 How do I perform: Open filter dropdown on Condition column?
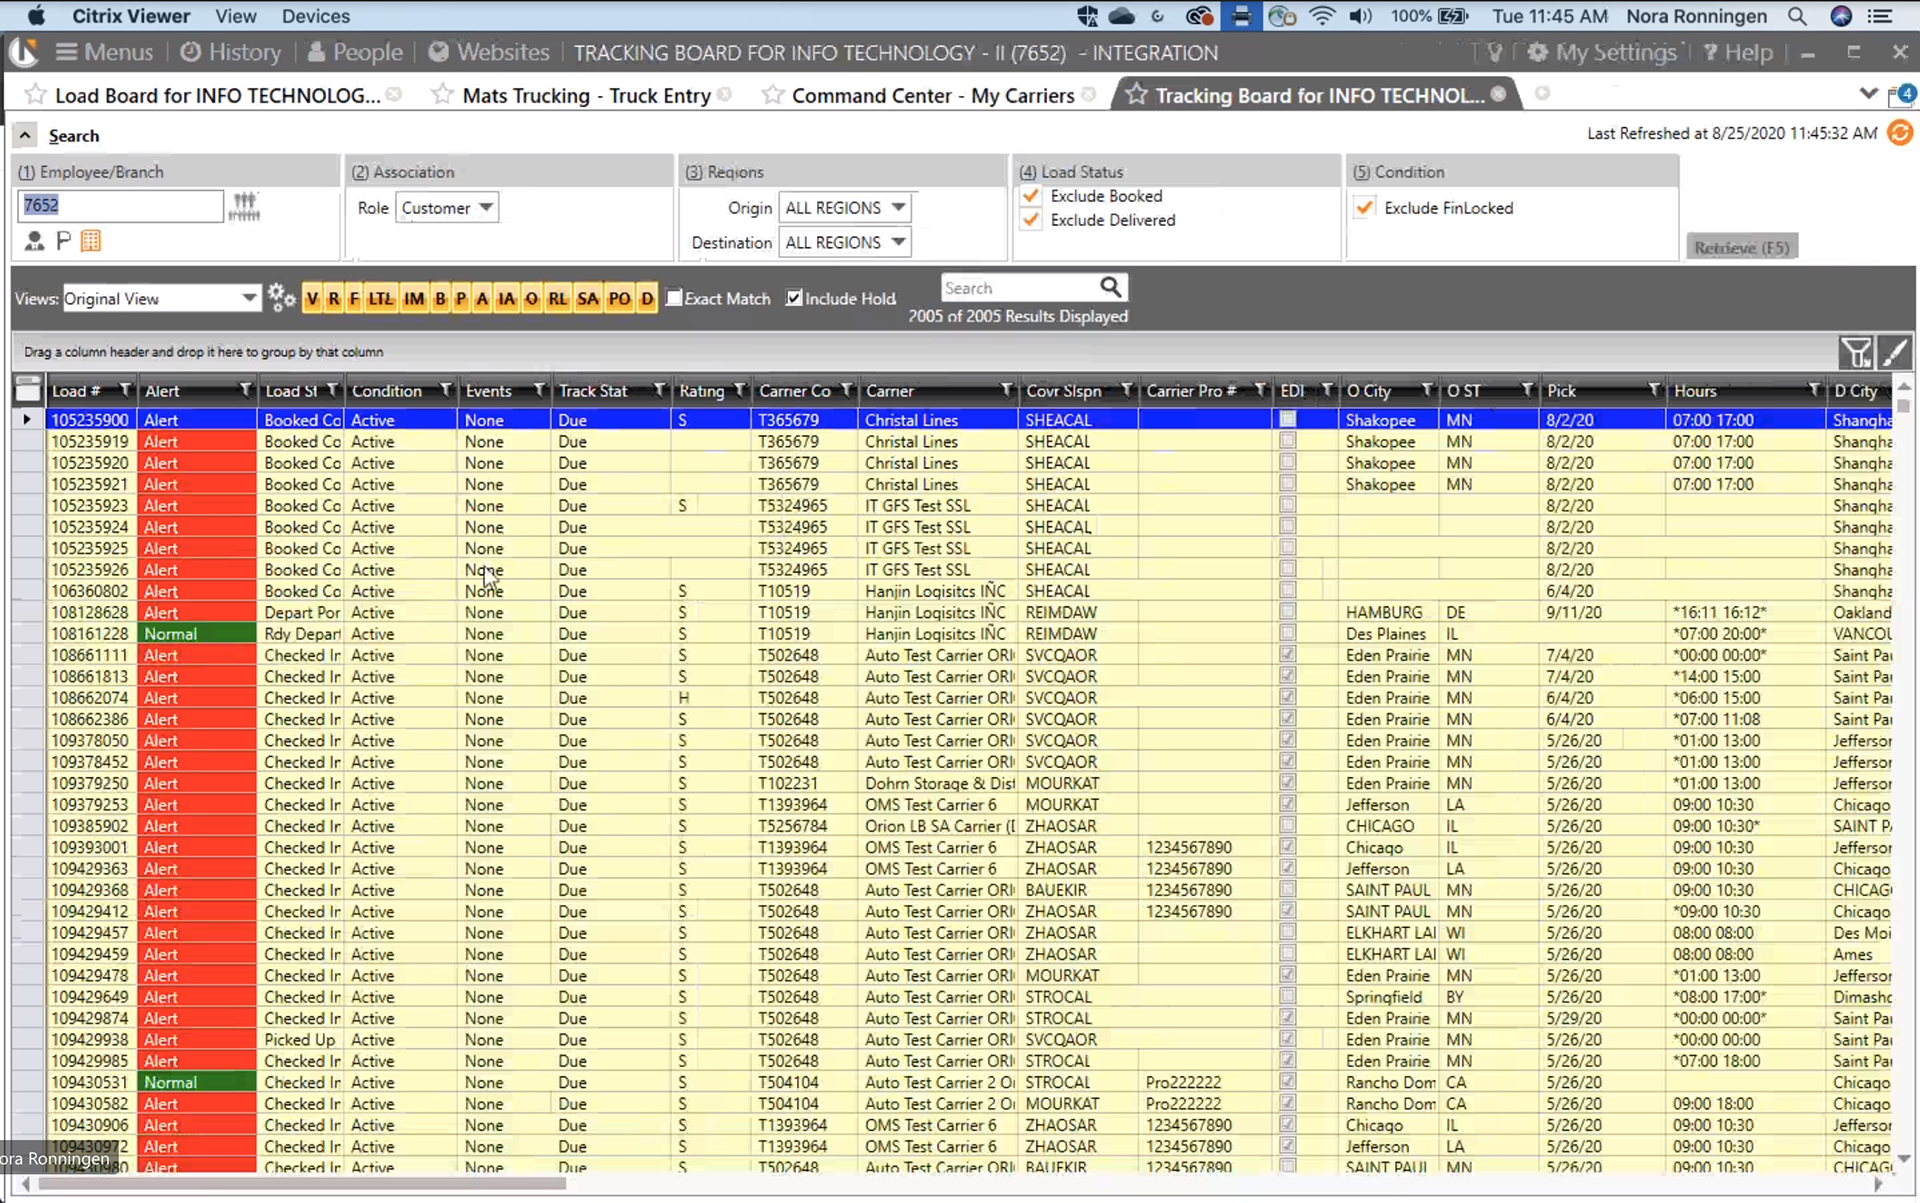(446, 390)
